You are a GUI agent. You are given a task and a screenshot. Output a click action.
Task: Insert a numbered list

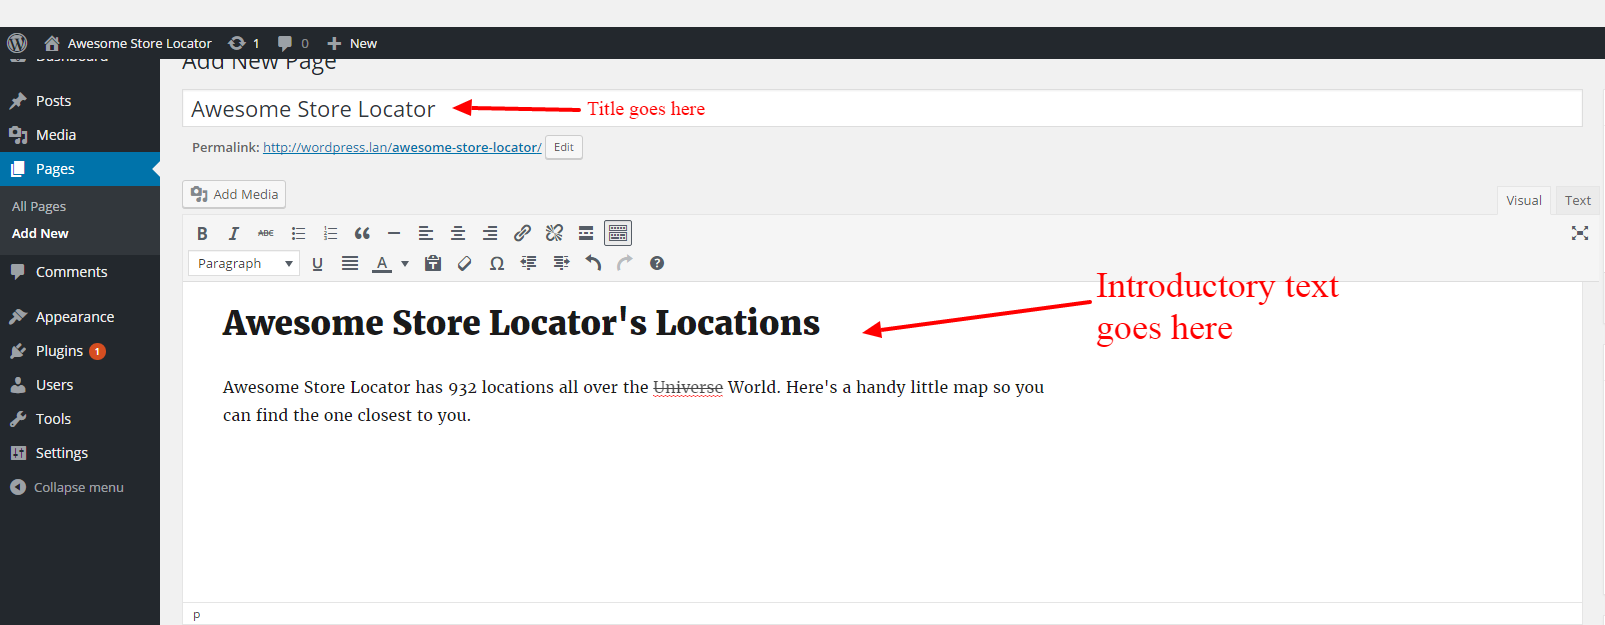coord(330,233)
